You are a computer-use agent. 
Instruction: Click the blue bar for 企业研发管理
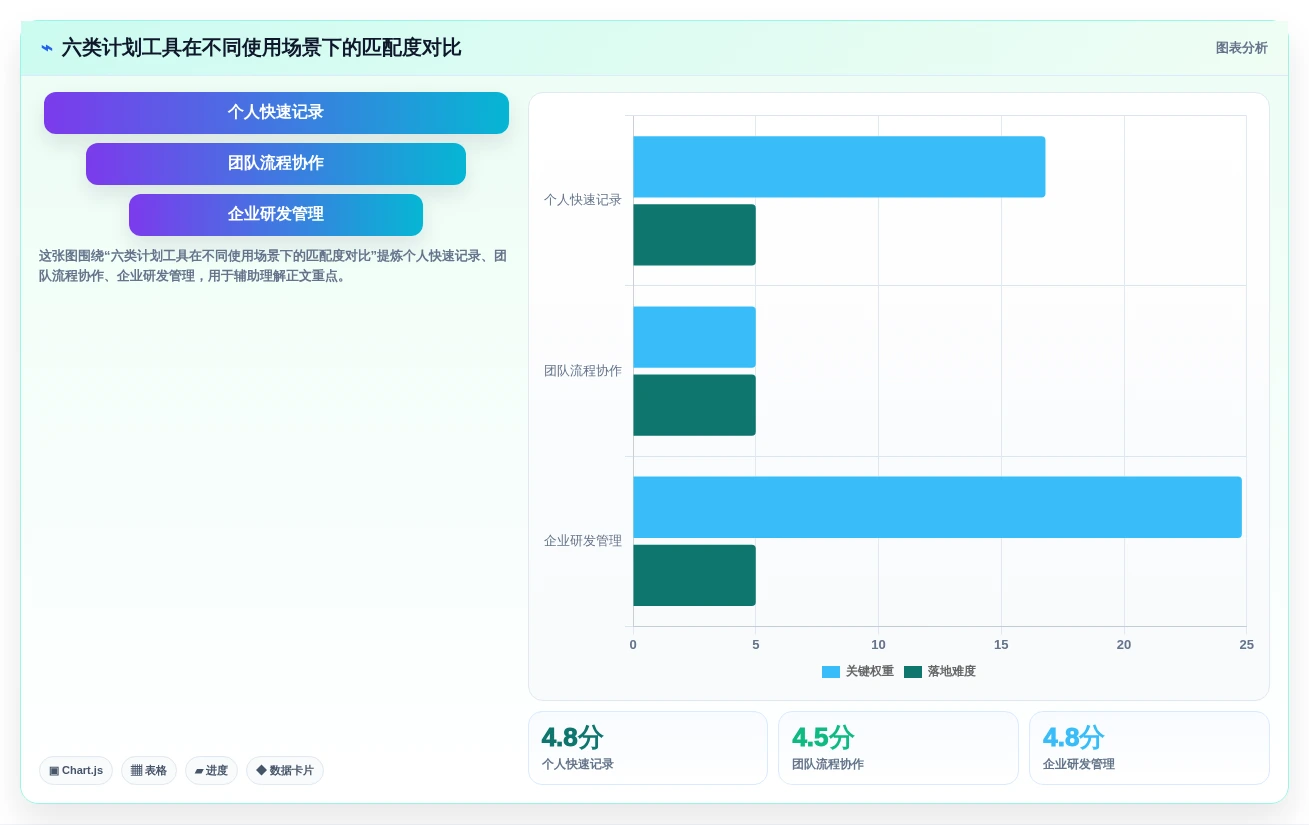(937, 507)
